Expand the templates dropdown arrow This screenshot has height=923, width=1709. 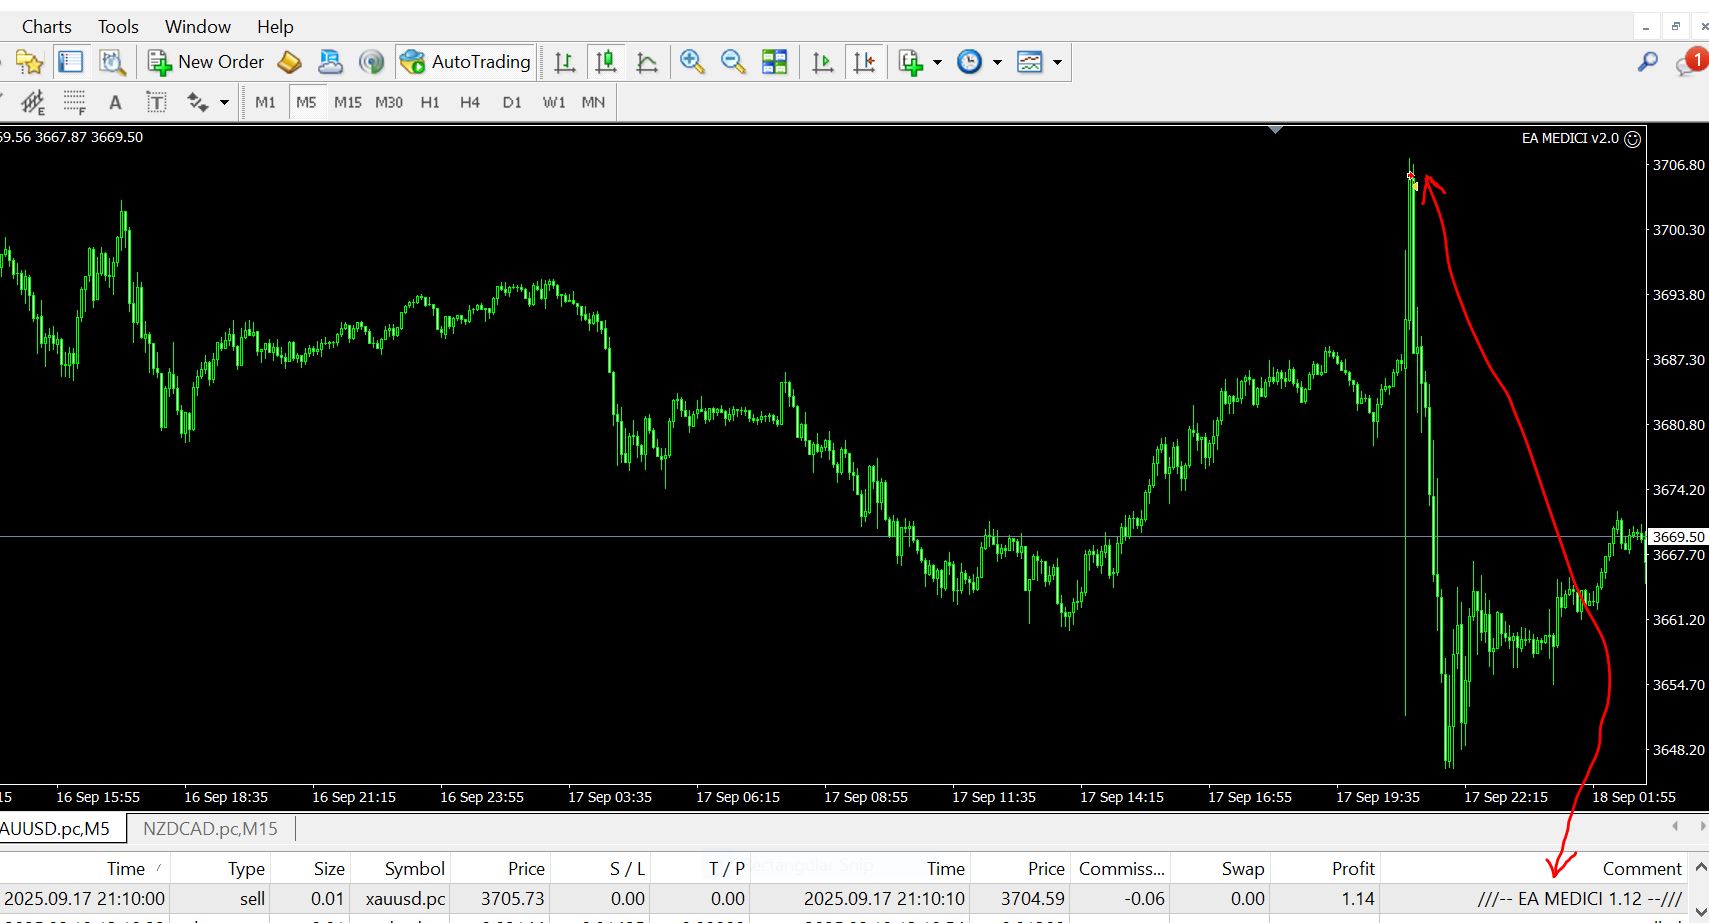pyautogui.click(x=1057, y=62)
